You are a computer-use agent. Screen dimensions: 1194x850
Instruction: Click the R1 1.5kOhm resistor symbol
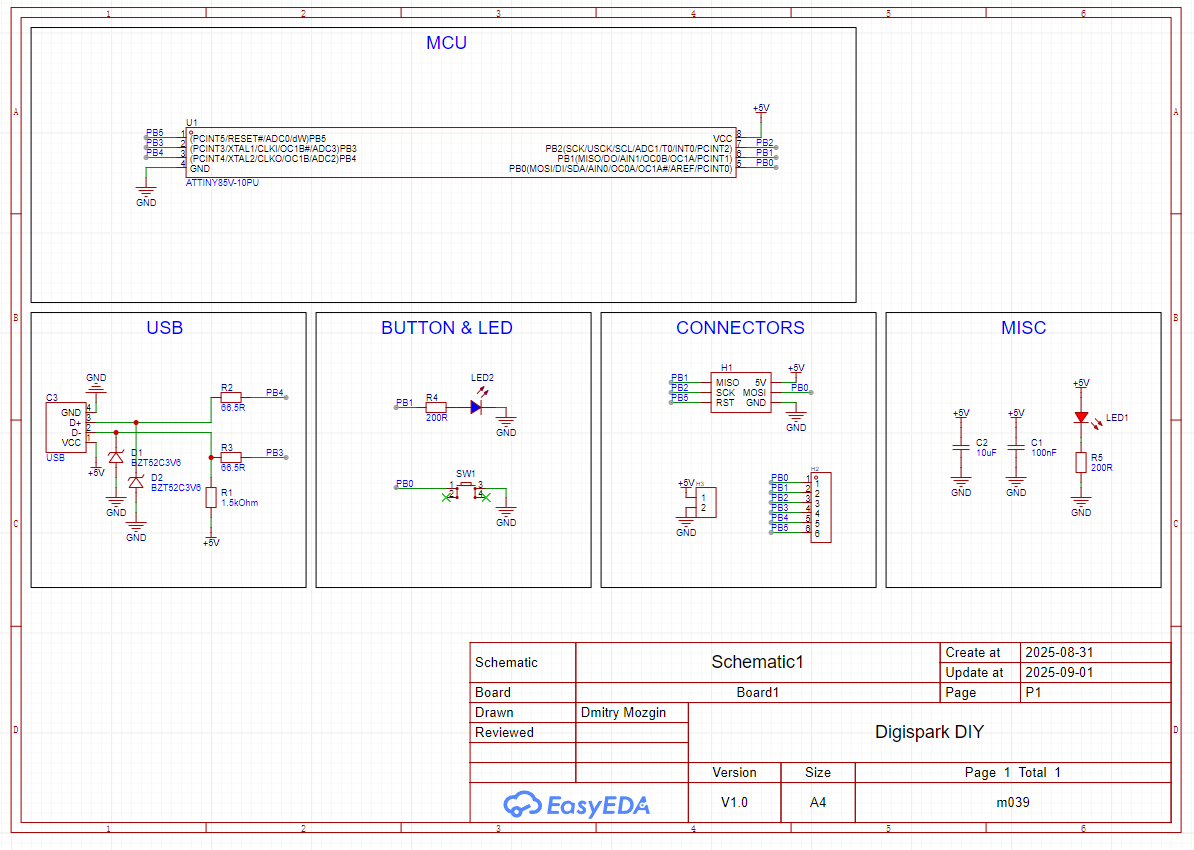coord(210,496)
